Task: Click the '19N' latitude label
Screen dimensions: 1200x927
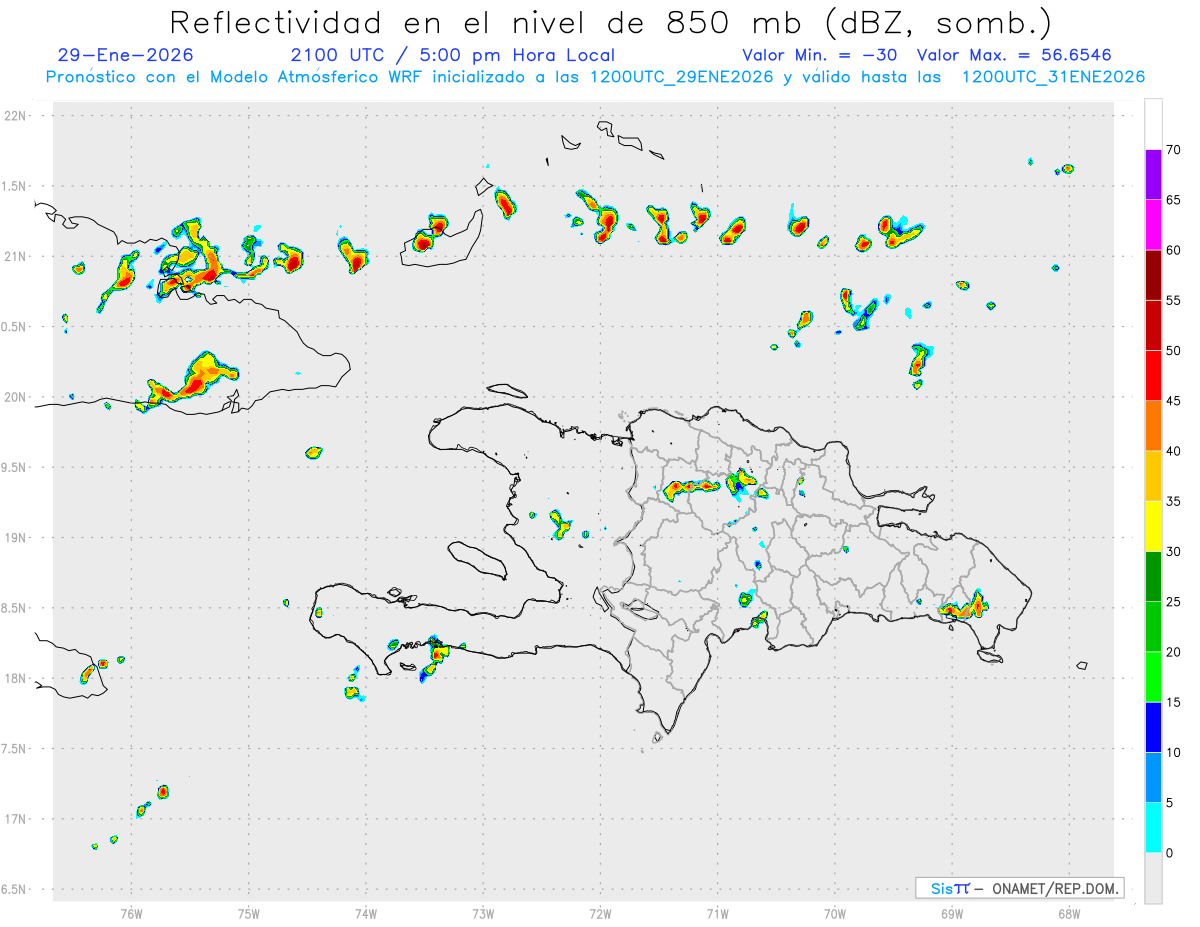Action: tap(17, 537)
